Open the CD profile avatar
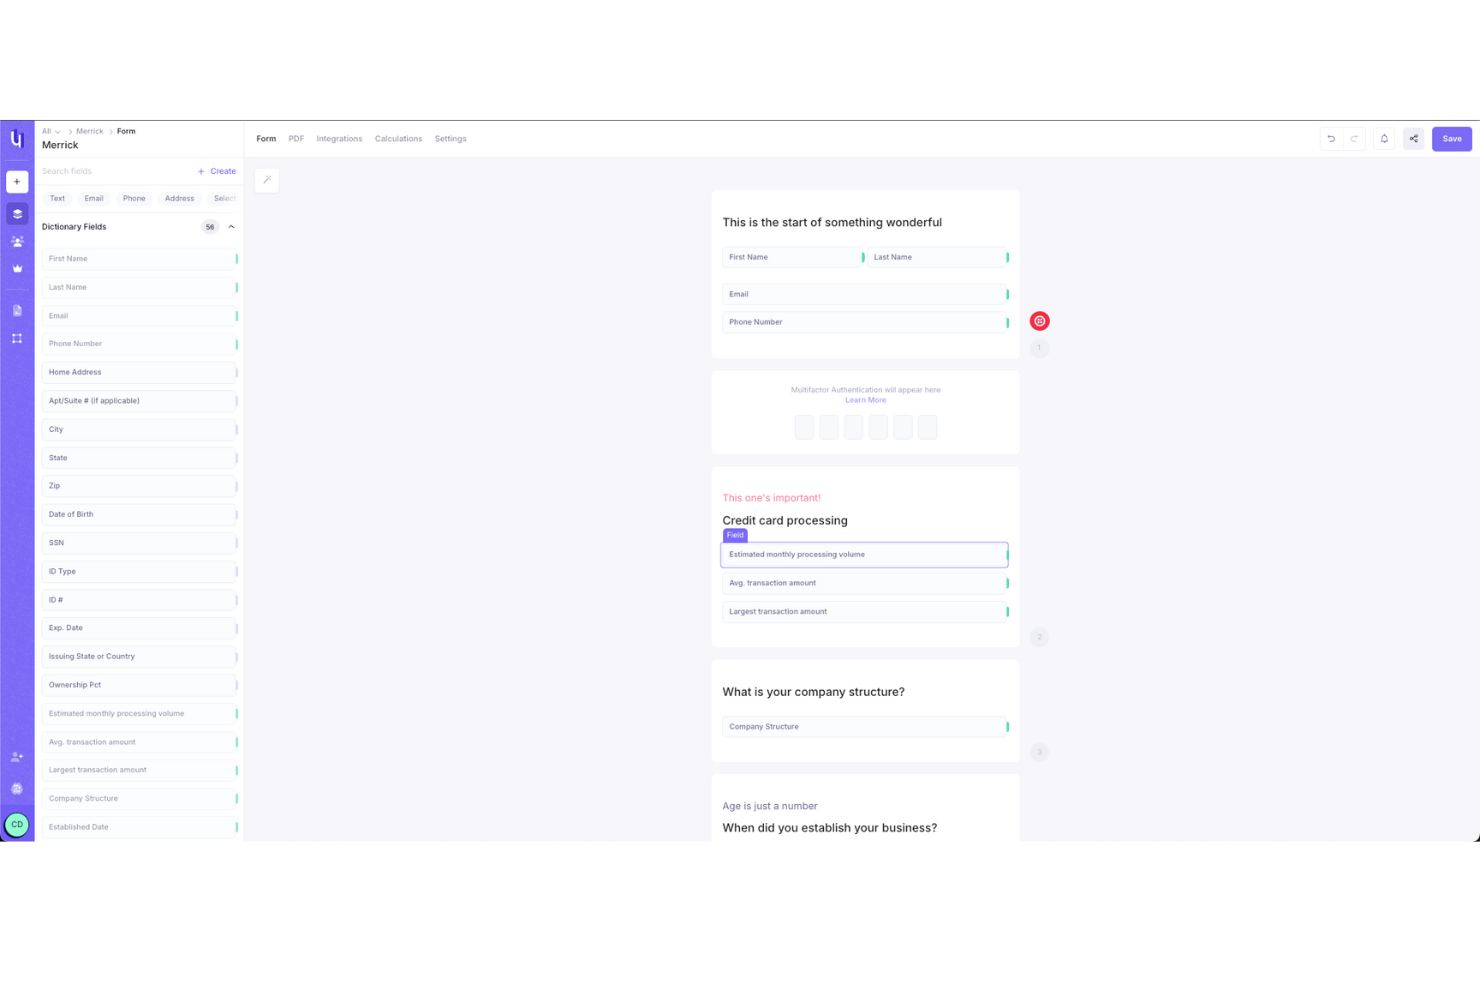1480x987 pixels. coord(16,824)
